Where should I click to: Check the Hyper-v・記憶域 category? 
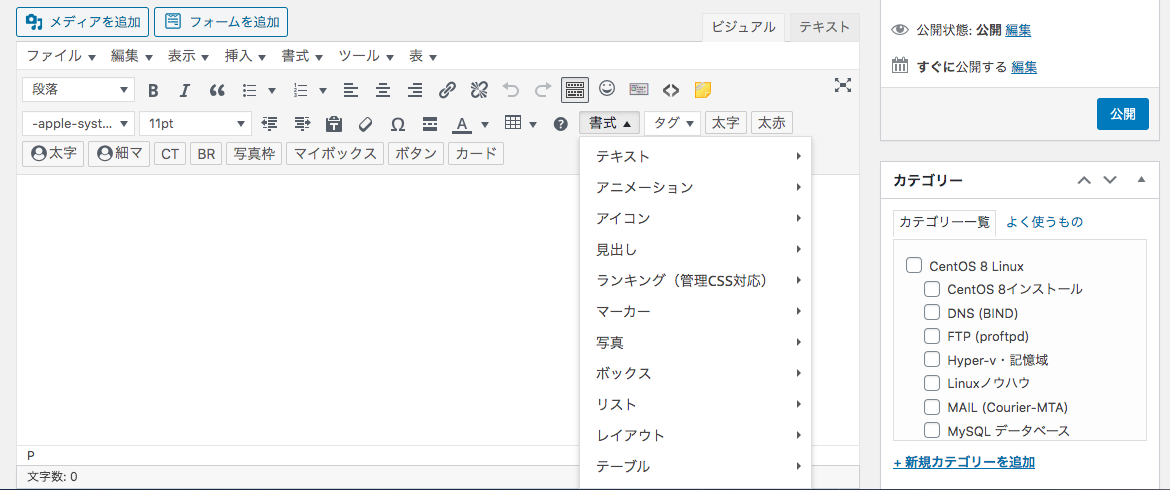[932, 359]
